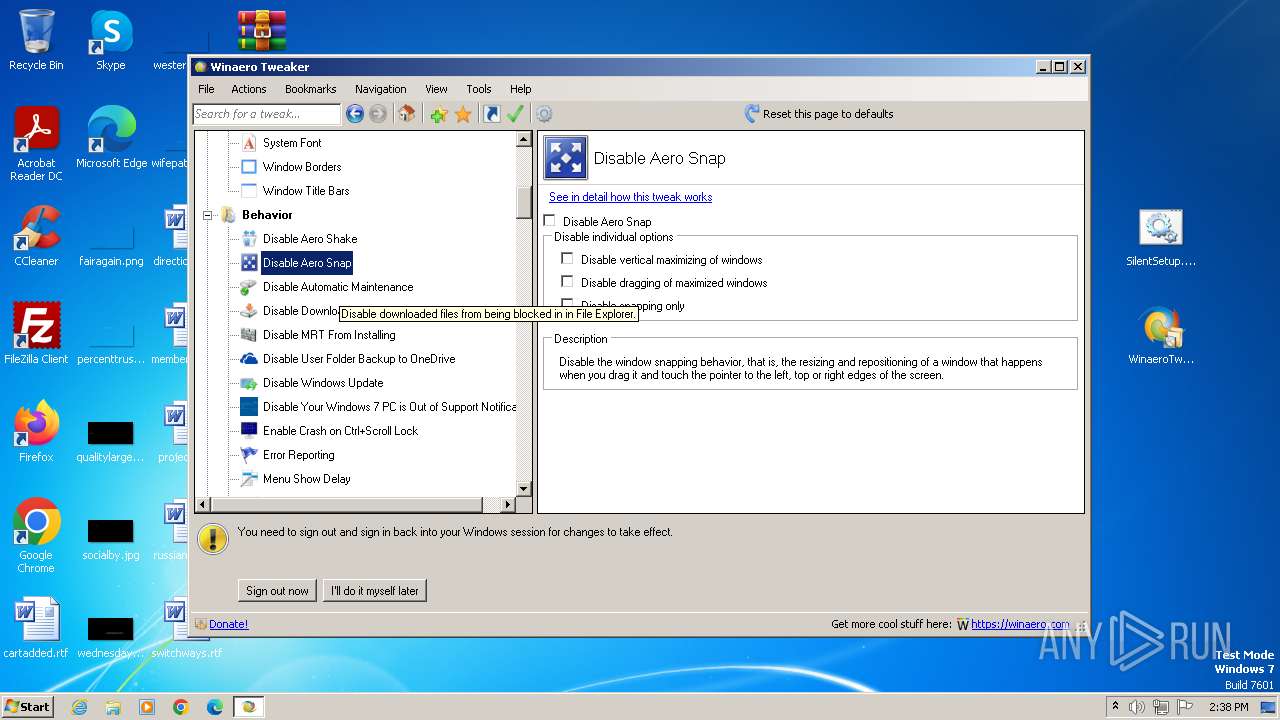Click the System Font tree icon
This screenshot has width=1280, height=720.
[x=249, y=143]
